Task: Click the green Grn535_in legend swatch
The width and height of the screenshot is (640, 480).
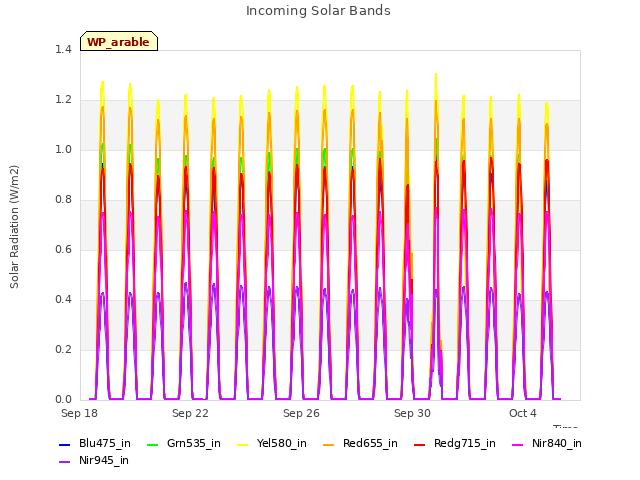Action: [152, 444]
